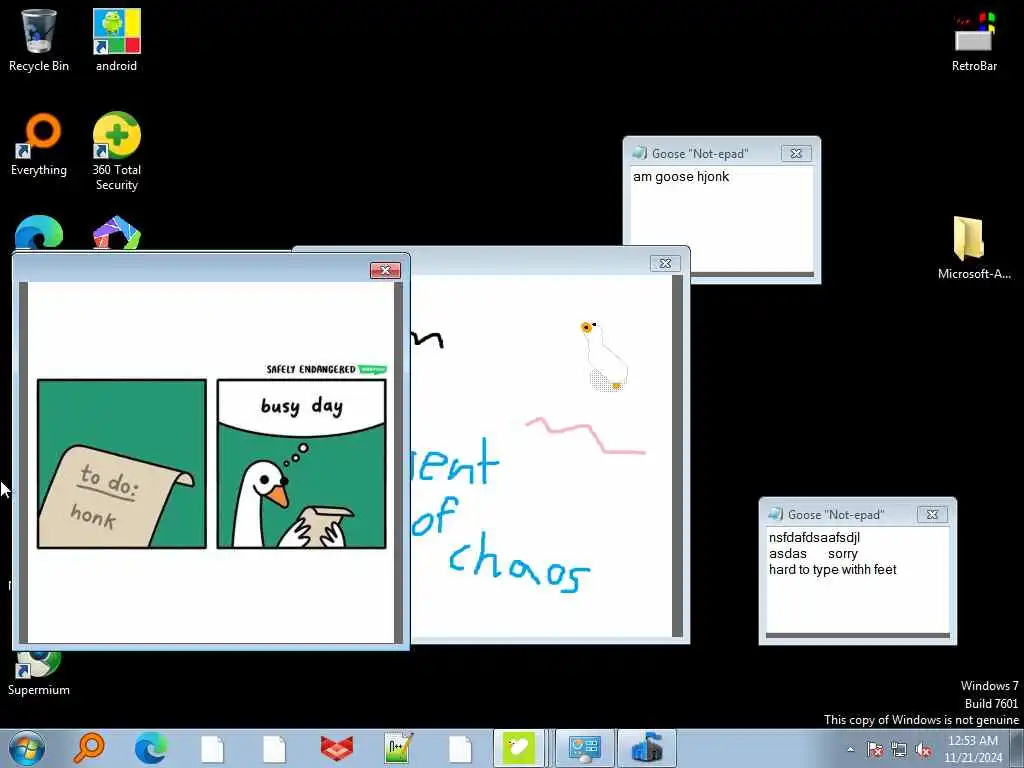The image size is (1024, 768).
Task: Select the Supermium desktop shortcut
Action: click(x=39, y=674)
